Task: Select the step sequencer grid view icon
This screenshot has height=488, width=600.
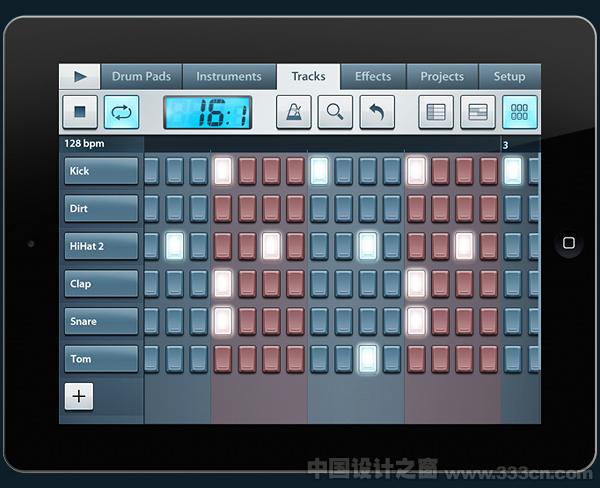Action: click(519, 112)
